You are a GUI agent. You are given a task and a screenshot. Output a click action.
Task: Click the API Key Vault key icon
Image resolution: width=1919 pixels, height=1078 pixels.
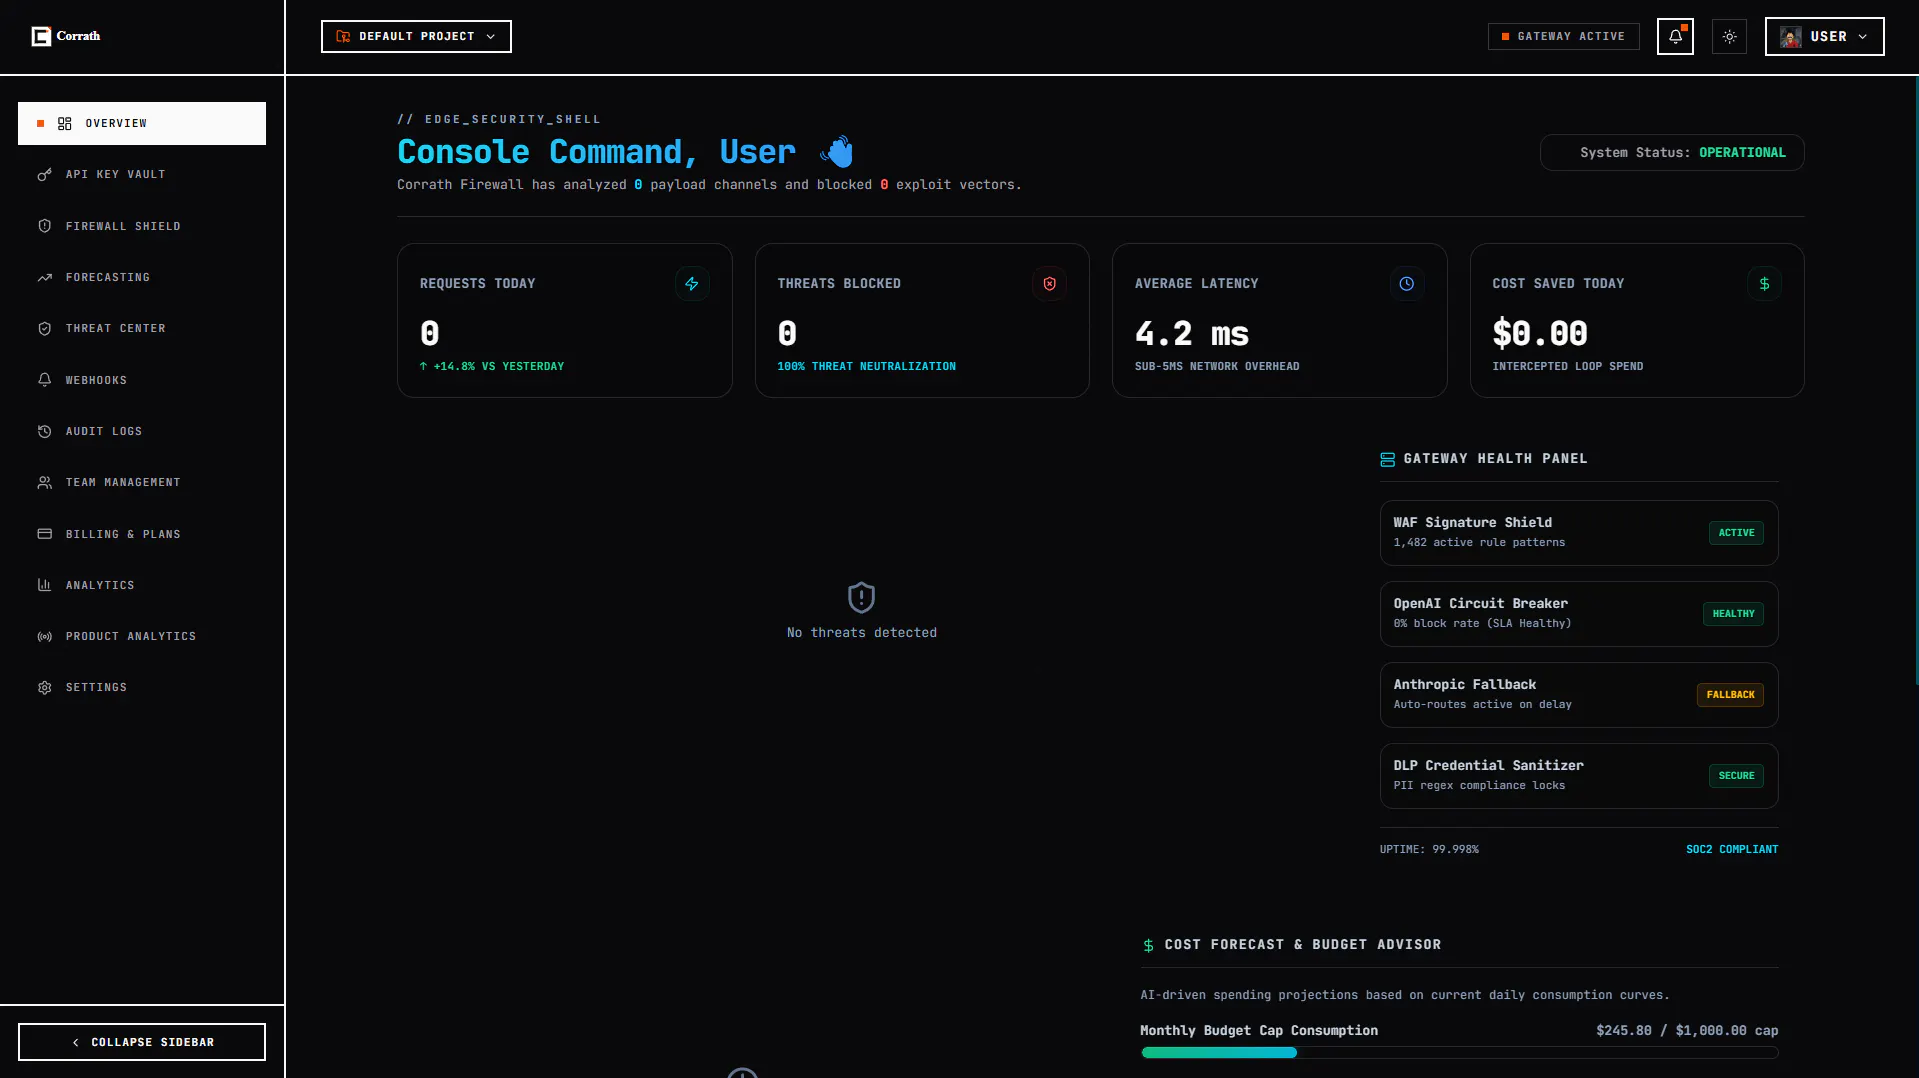coord(44,174)
